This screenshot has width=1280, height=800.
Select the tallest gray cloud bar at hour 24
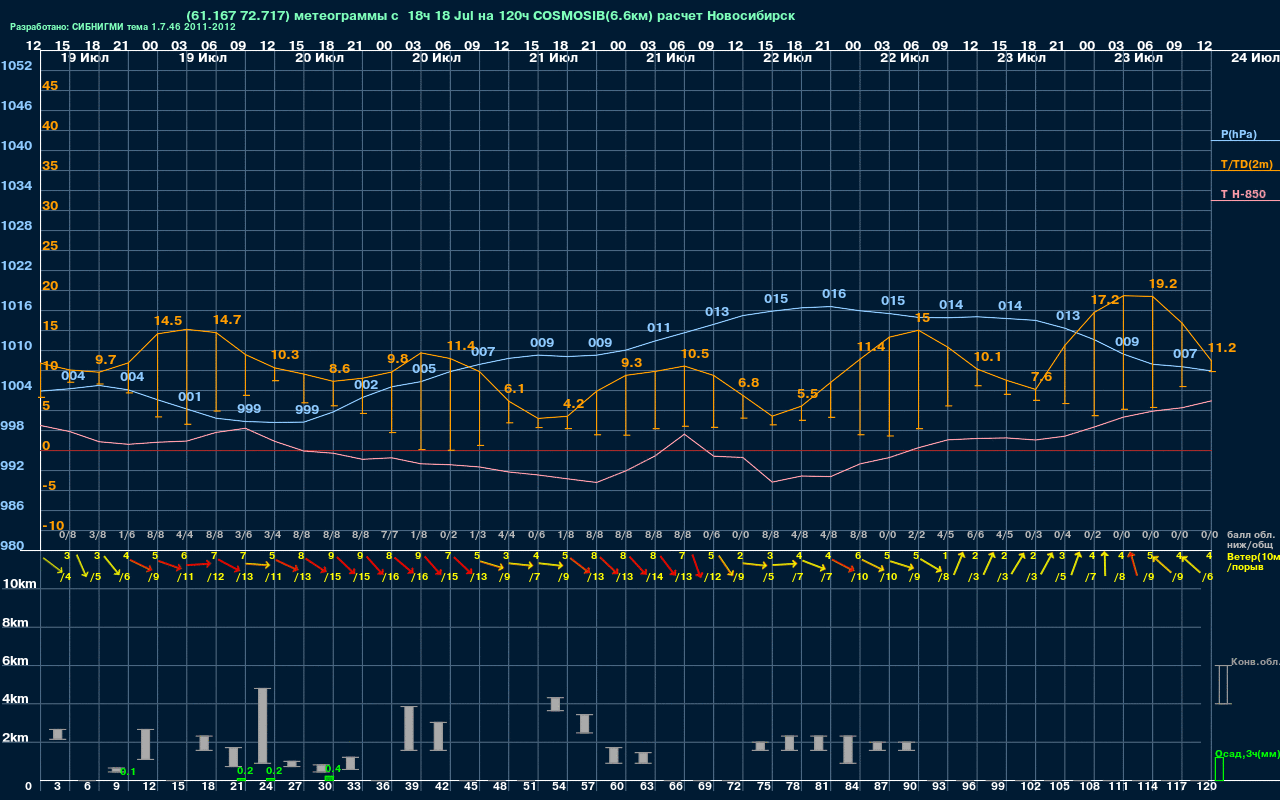[x=263, y=726]
